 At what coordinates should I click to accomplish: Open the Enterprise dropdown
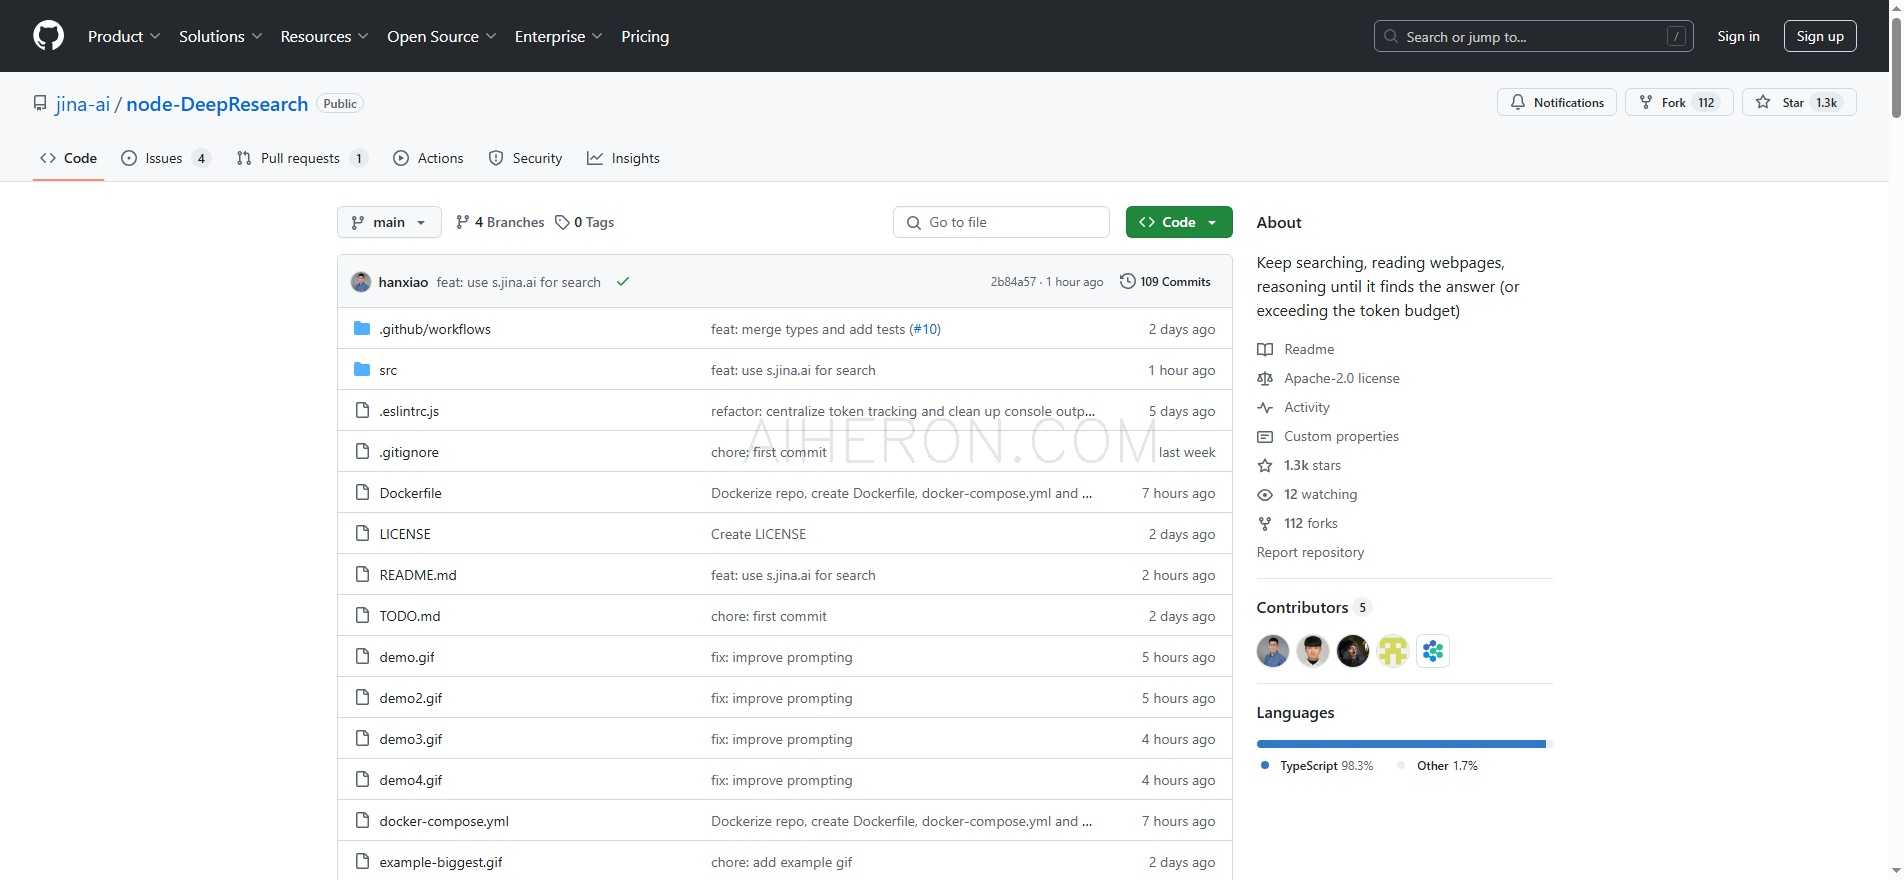[x=558, y=36]
